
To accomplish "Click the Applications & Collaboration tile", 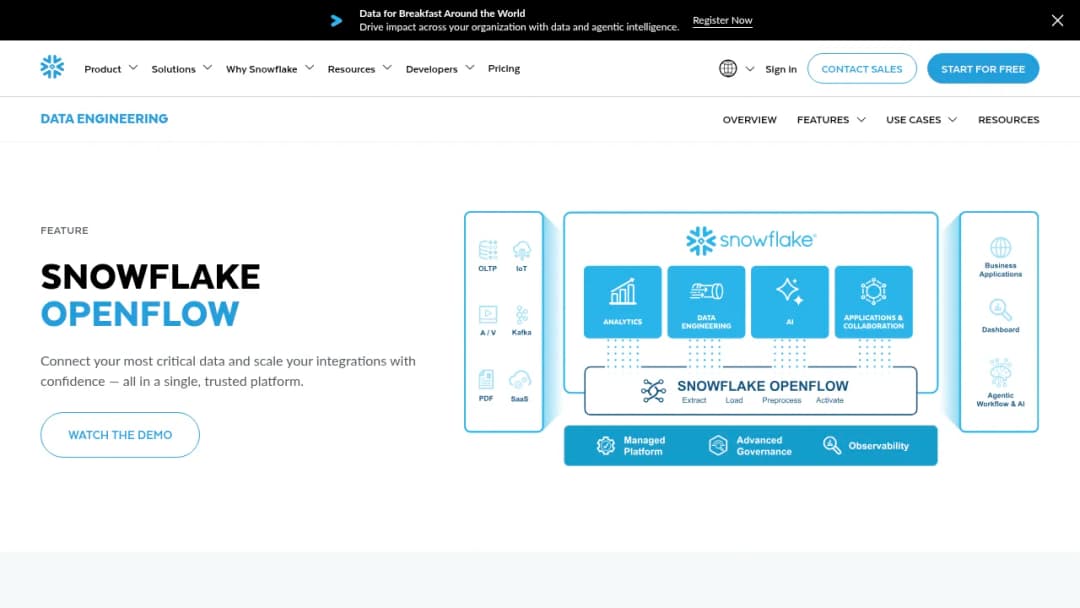I will point(873,302).
